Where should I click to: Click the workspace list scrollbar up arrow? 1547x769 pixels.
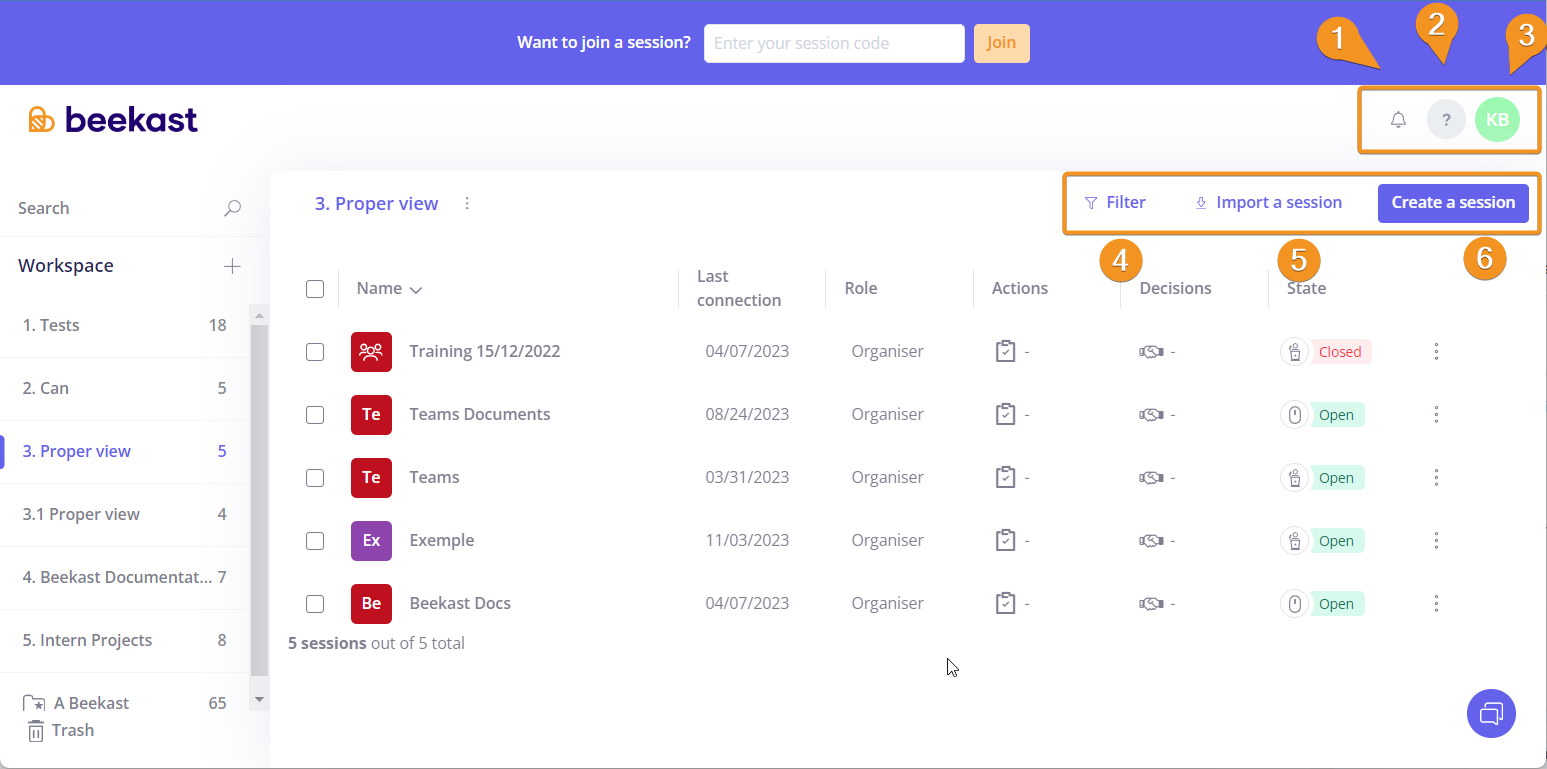[x=259, y=316]
